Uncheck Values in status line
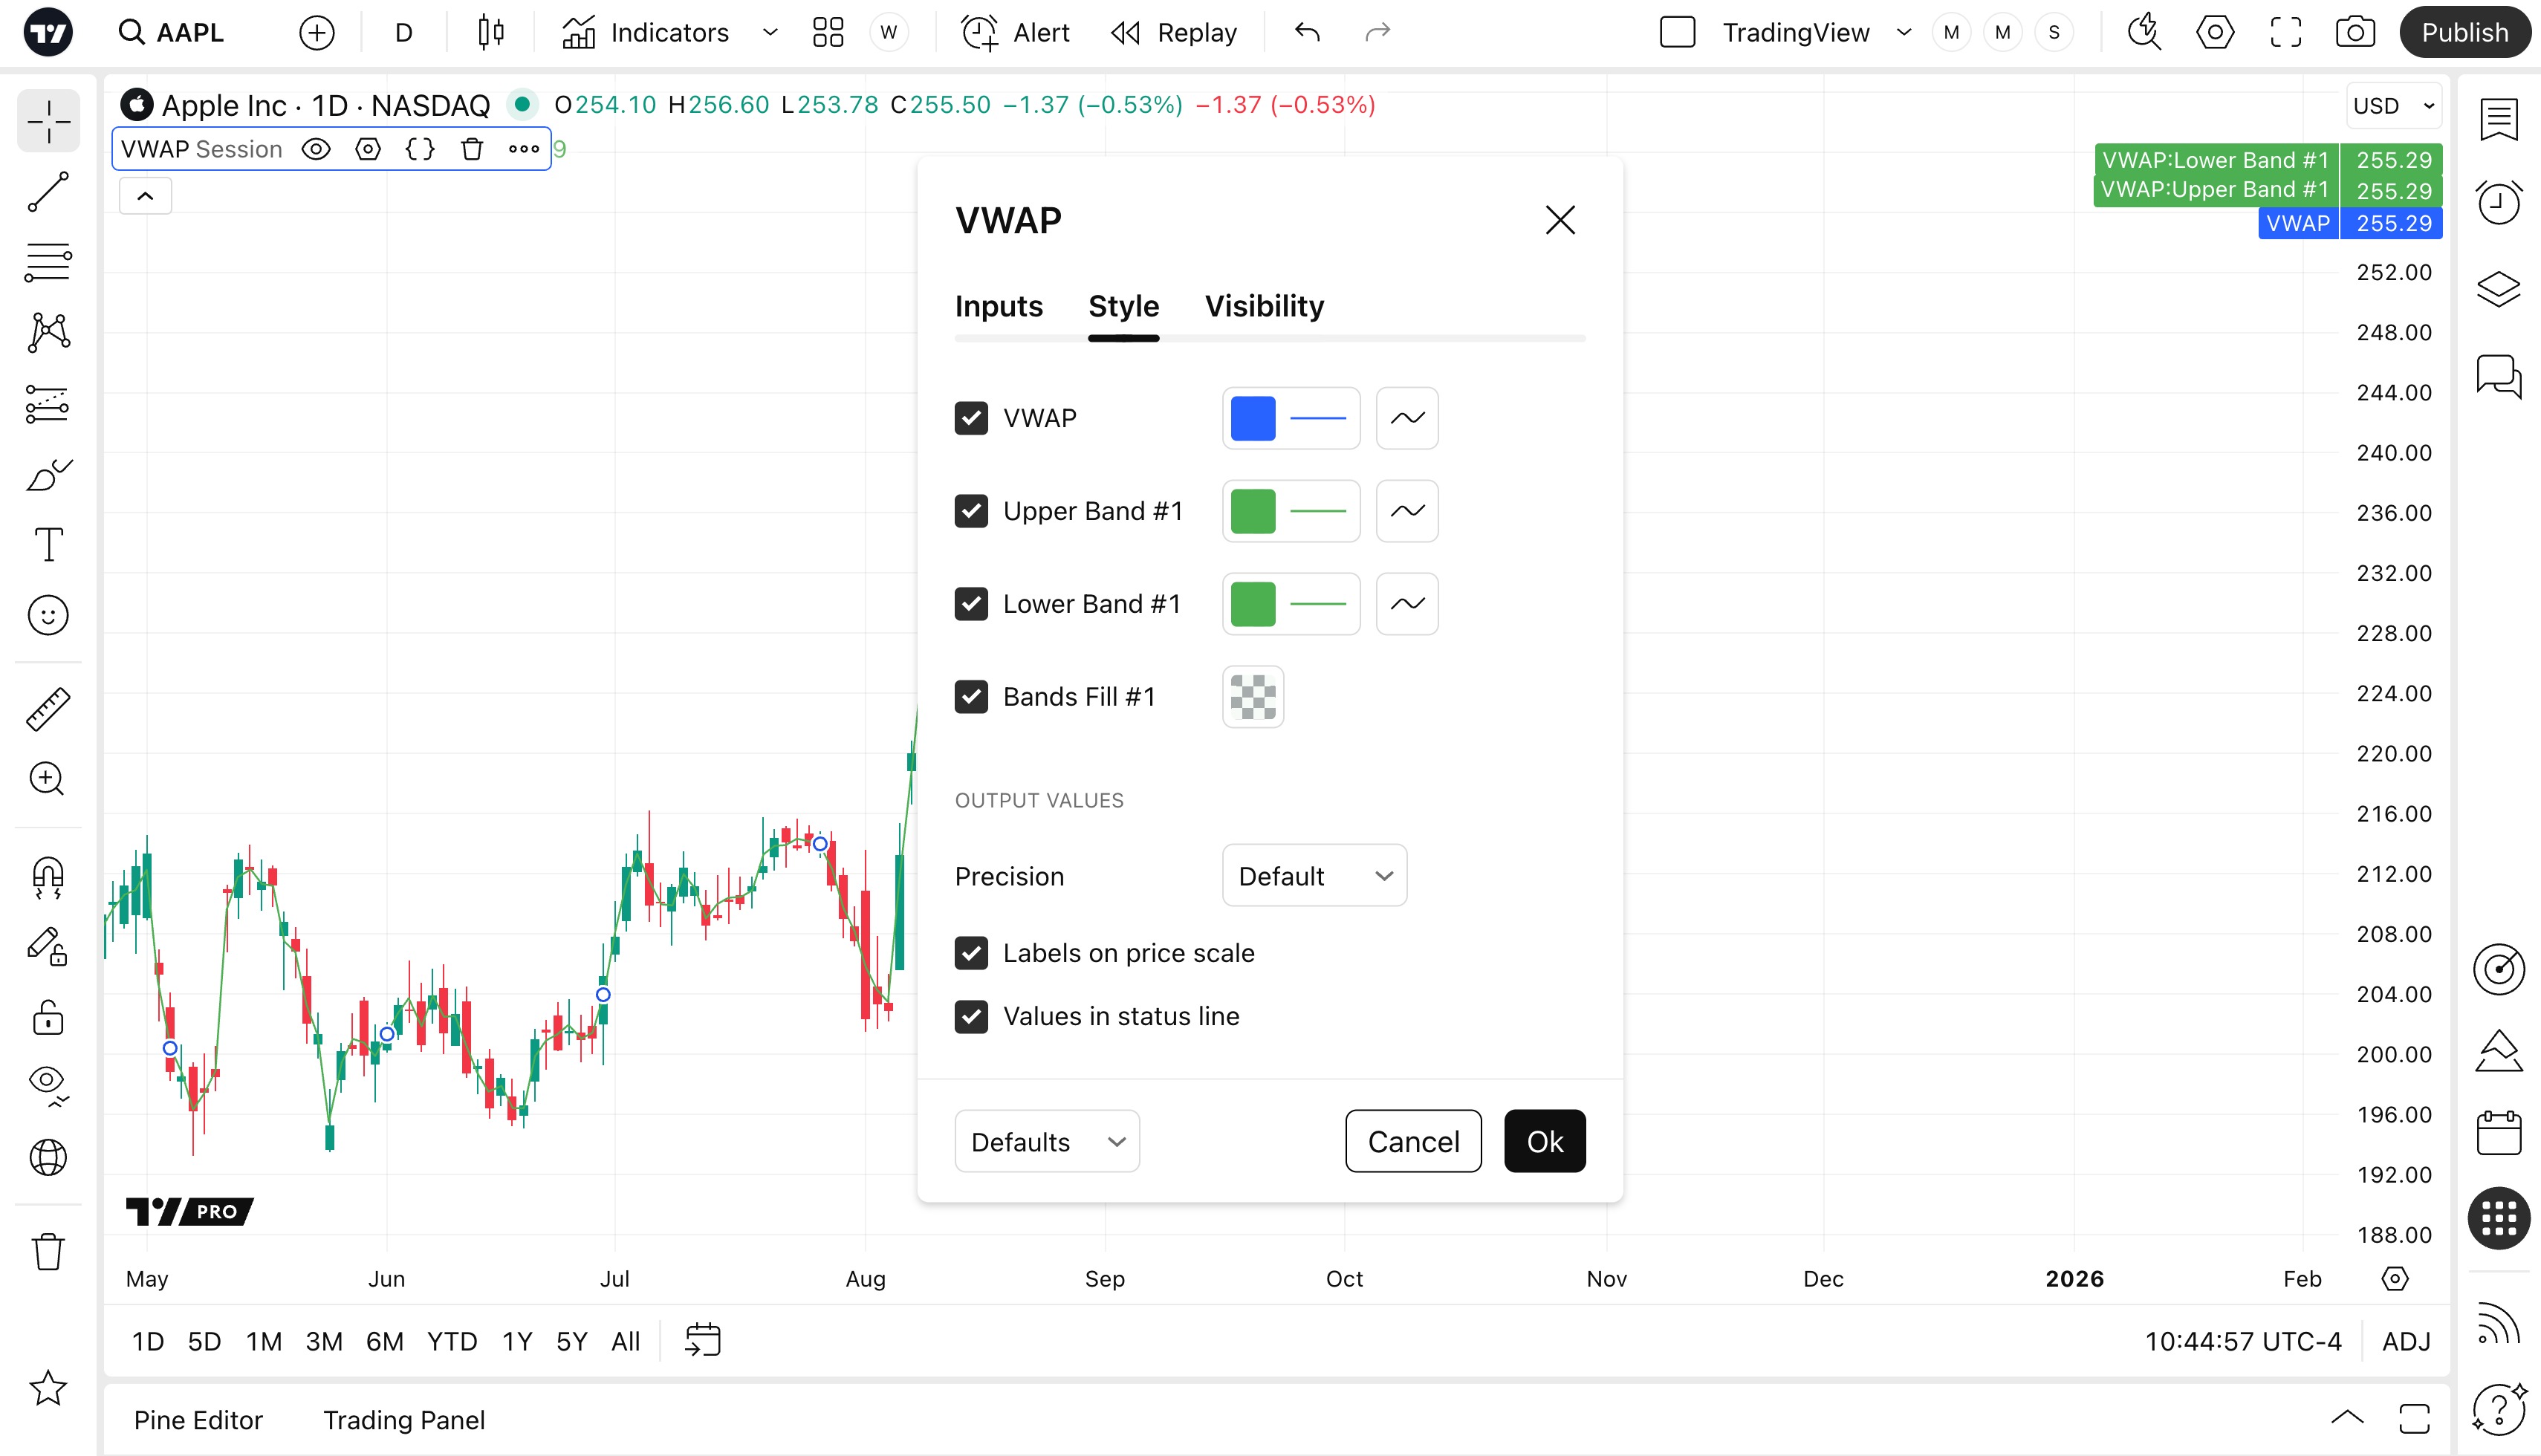Viewport: 2541px width, 1456px height. (971, 1016)
